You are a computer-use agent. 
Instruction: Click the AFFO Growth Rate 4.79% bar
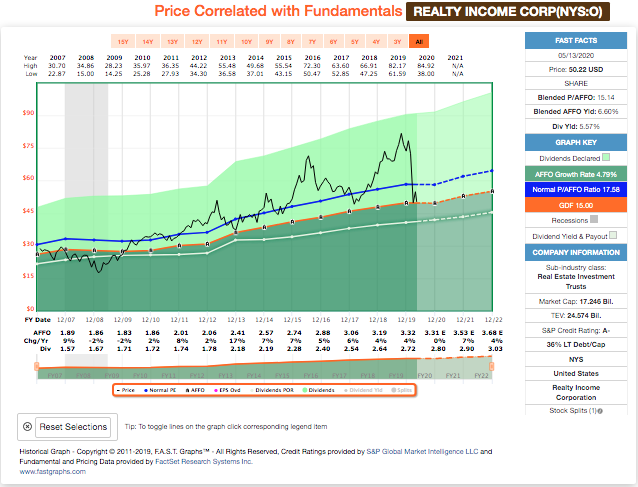point(576,174)
